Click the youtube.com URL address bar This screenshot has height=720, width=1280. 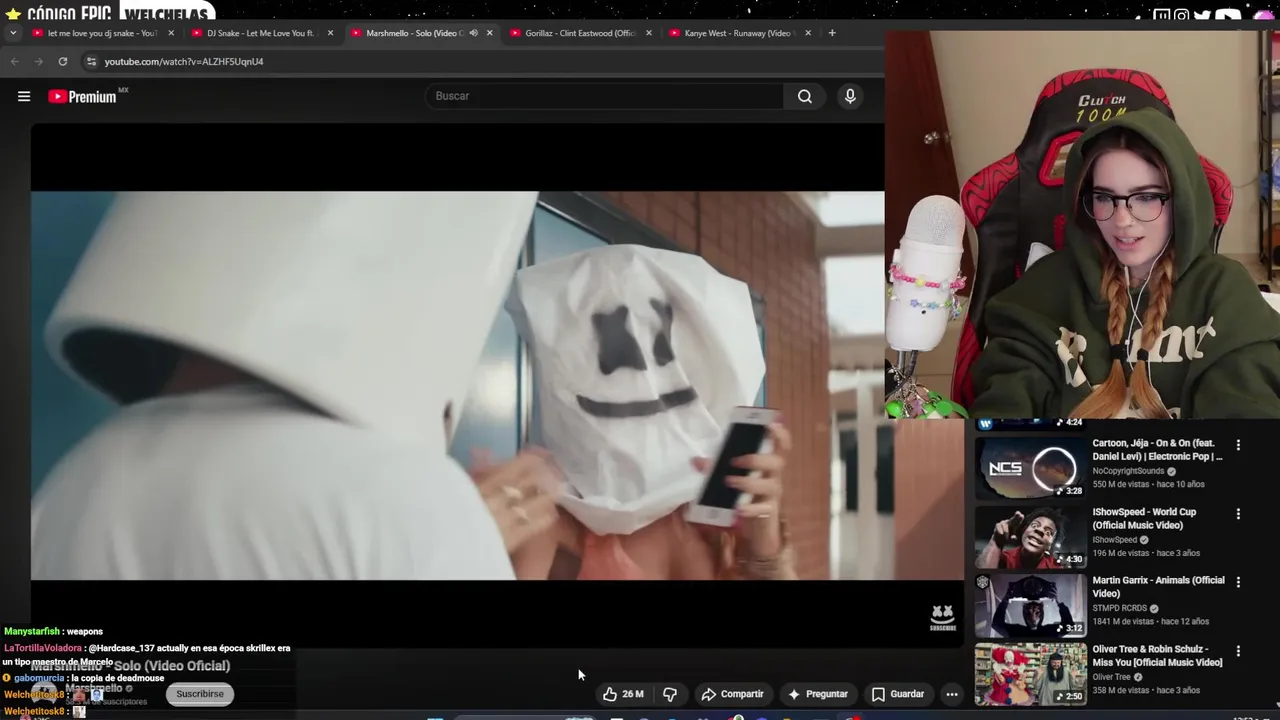[184, 61]
